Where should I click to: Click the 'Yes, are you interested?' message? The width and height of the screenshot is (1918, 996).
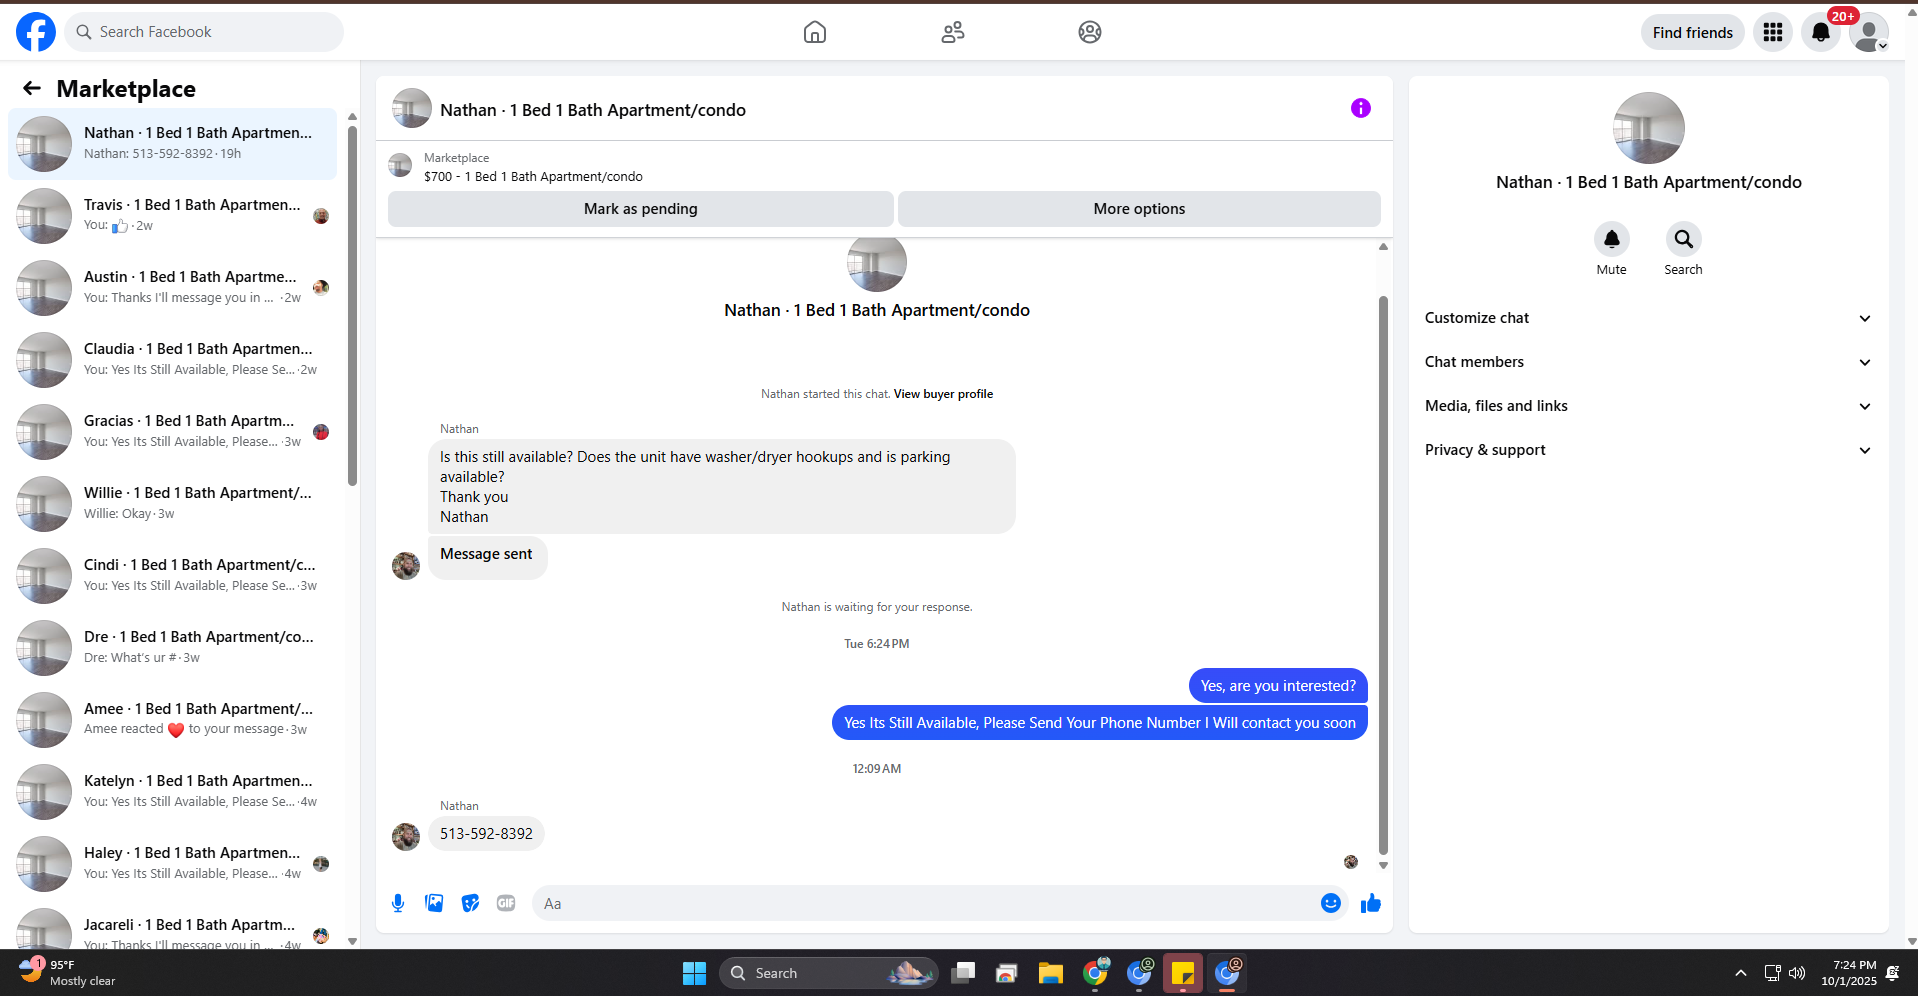coord(1278,686)
